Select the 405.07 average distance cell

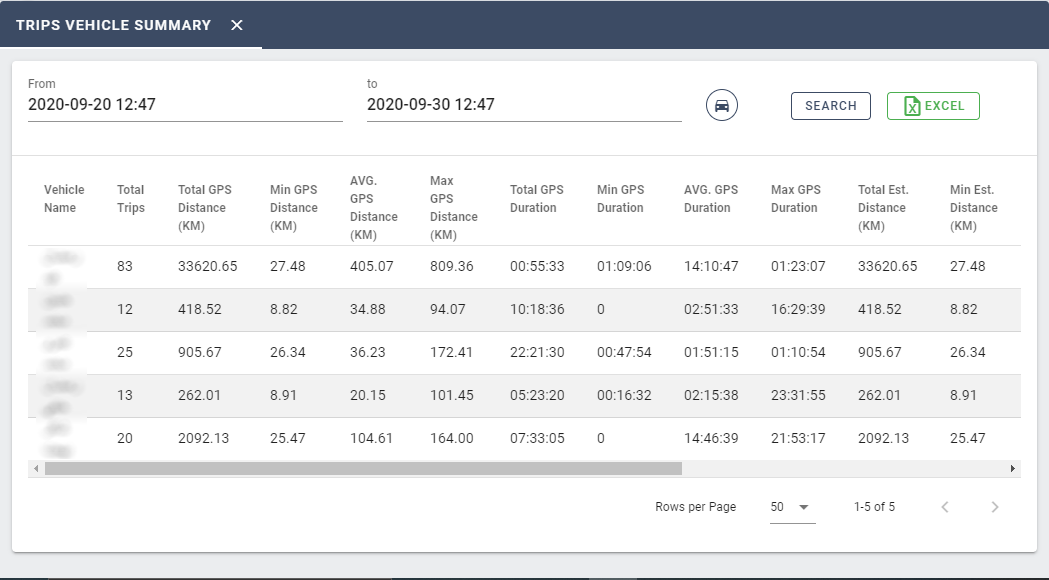click(371, 266)
